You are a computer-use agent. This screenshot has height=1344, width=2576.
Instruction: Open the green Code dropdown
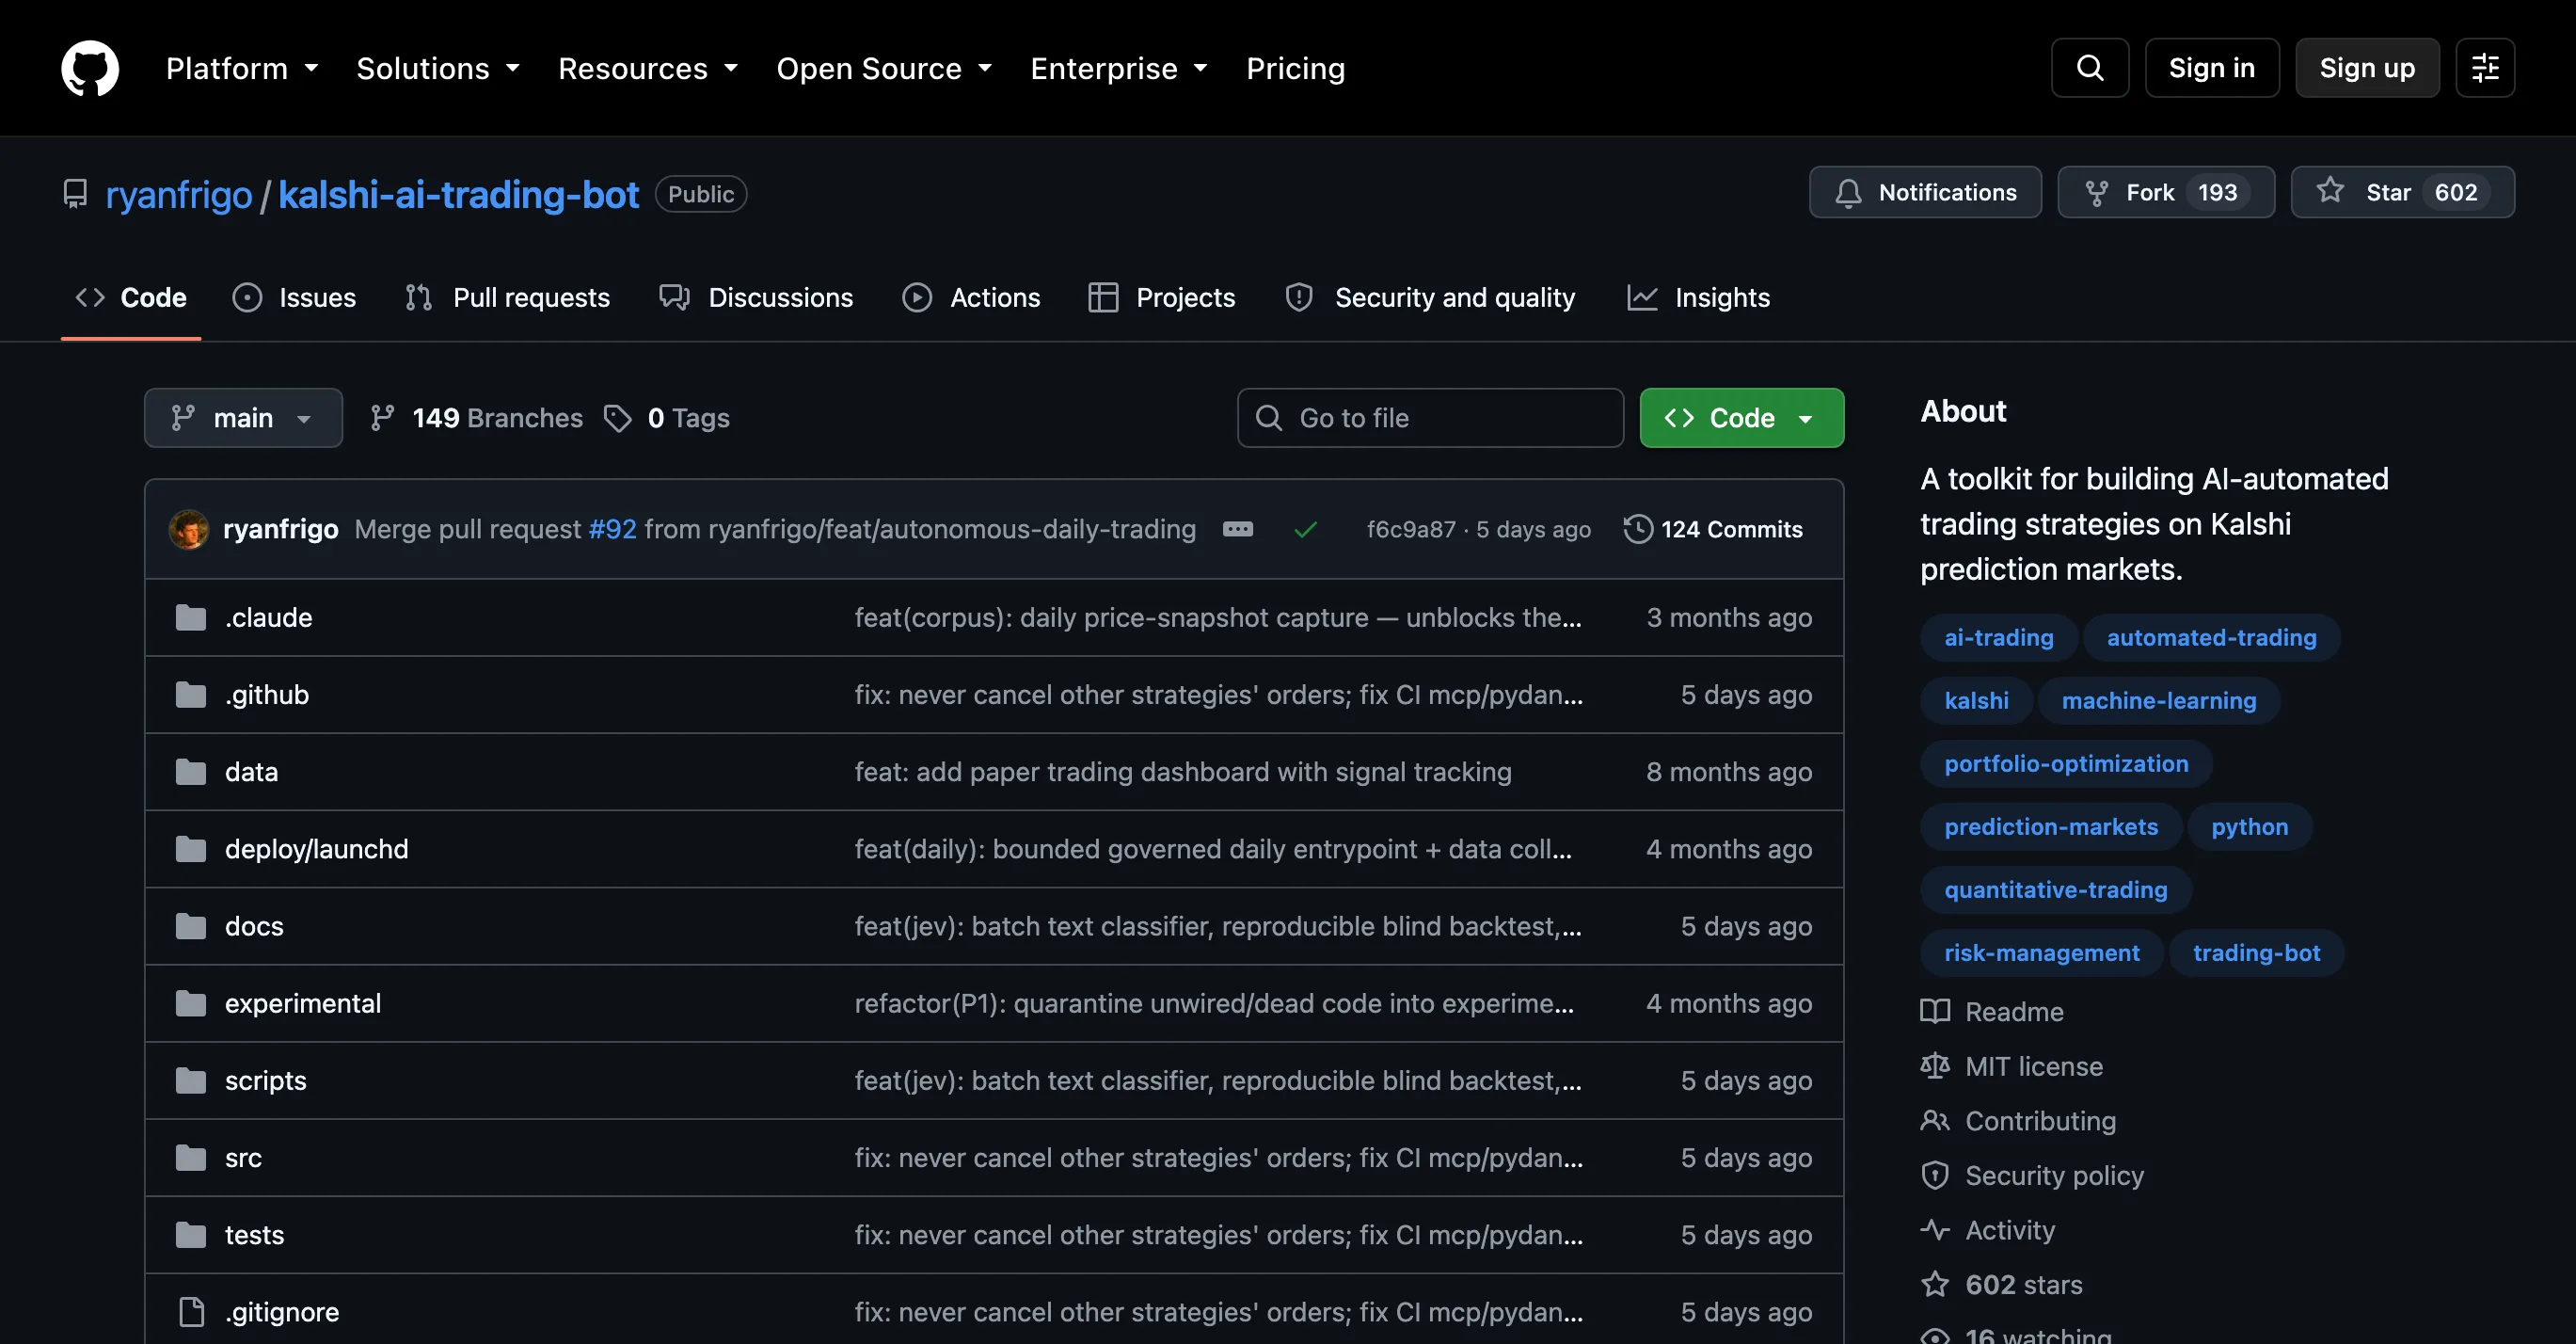[1741, 418]
